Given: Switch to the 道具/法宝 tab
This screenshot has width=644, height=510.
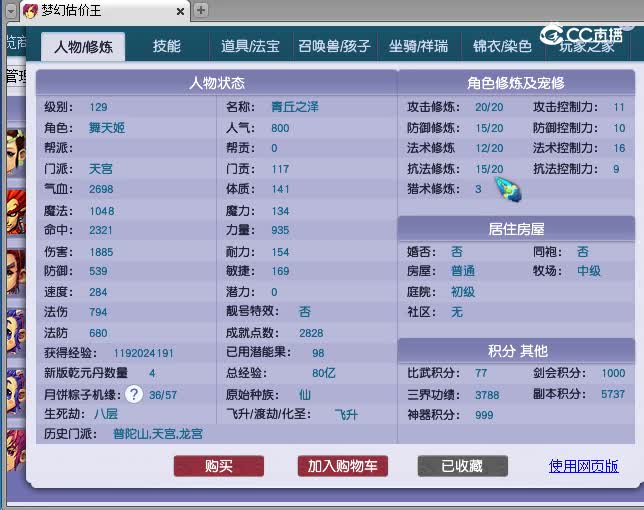Looking at the screenshot, I should point(251,46).
